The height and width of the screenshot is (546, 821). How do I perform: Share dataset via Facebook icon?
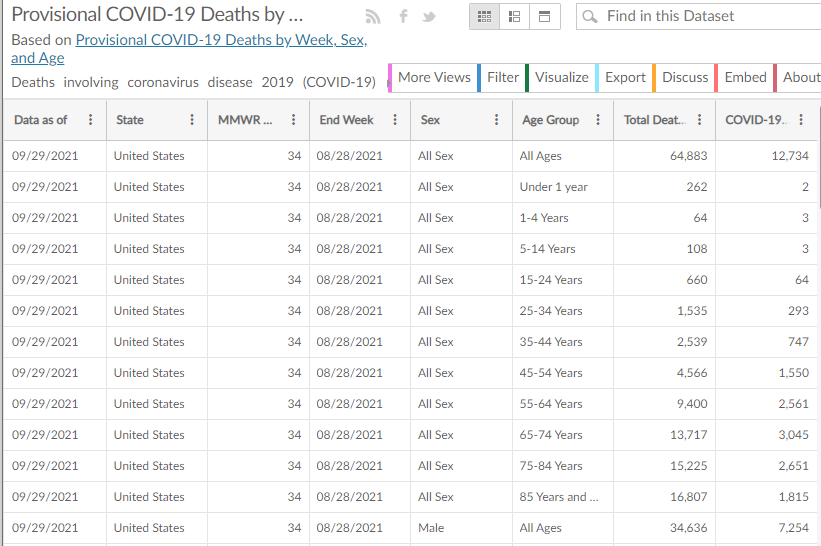pyautogui.click(x=403, y=17)
